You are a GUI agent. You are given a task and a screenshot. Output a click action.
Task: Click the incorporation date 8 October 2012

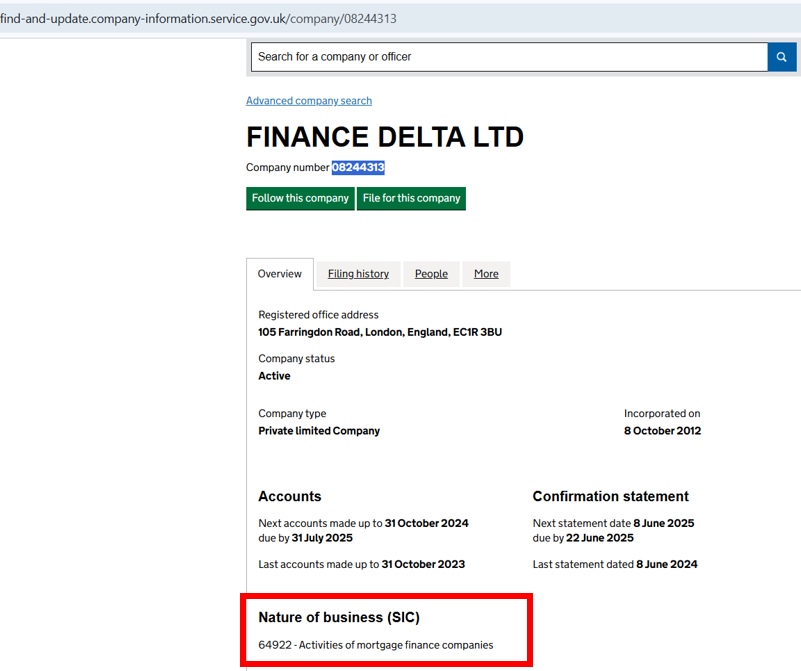click(x=662, y=431)
